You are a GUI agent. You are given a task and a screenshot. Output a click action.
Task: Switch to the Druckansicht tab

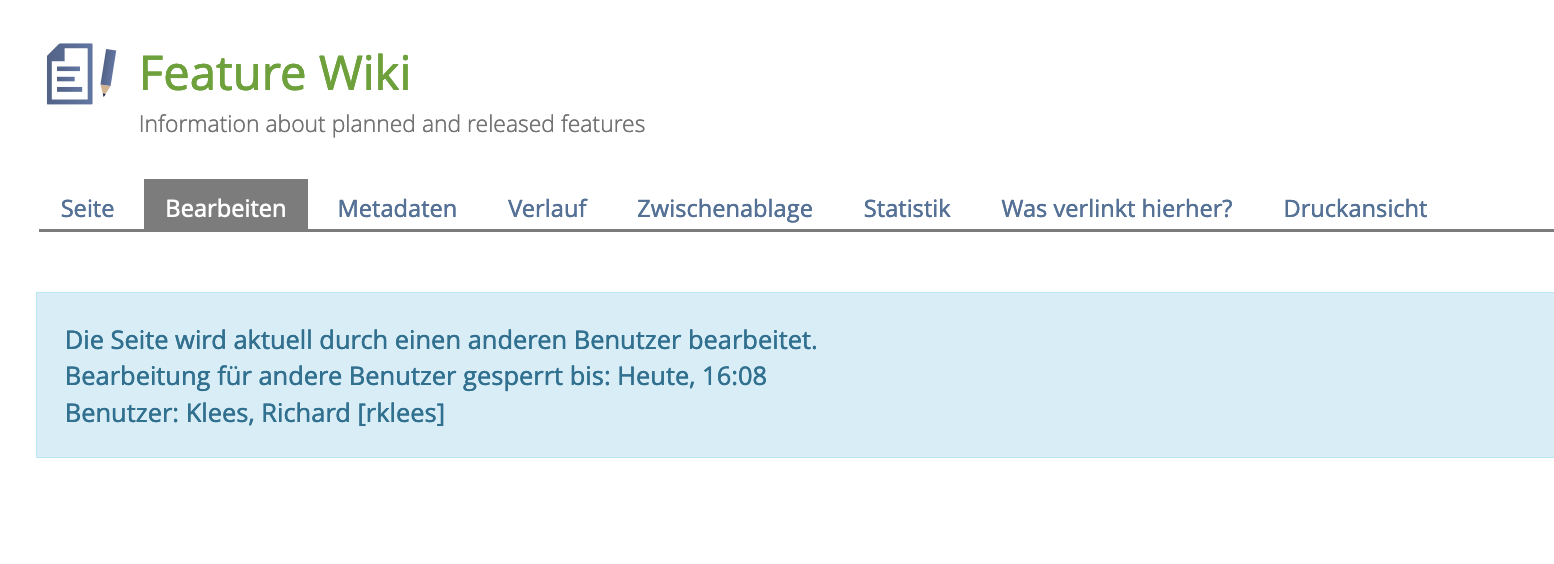tap(1355, 208)
